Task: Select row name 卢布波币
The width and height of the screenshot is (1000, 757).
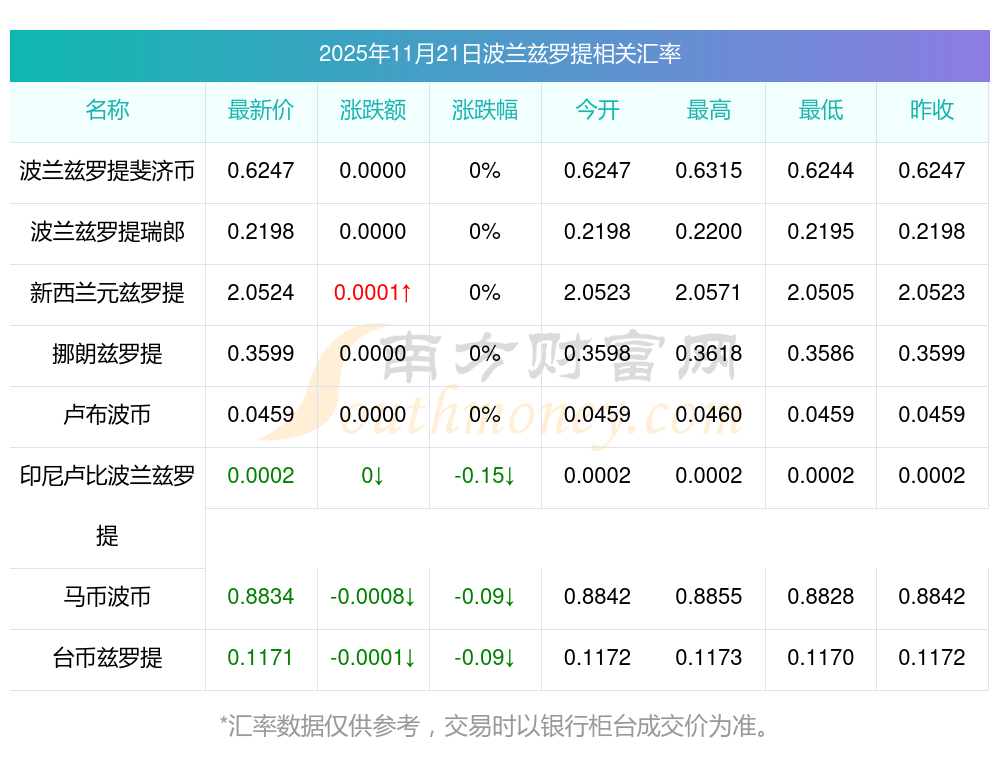Action: coord(107,415)
